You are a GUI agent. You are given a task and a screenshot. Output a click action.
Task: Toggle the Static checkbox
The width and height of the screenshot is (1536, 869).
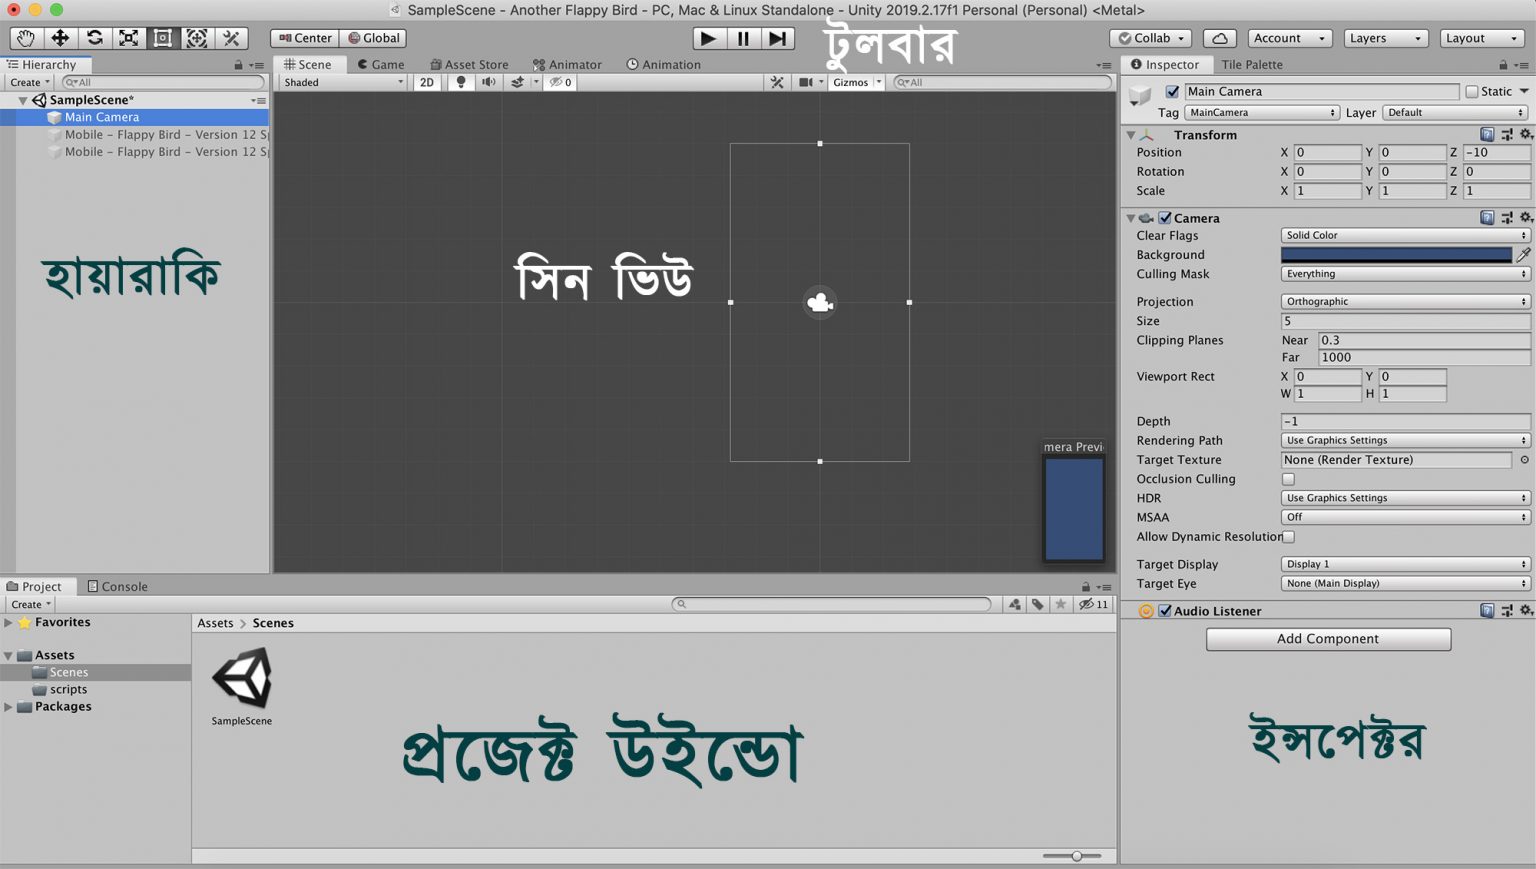click(x=1472, y=91)
